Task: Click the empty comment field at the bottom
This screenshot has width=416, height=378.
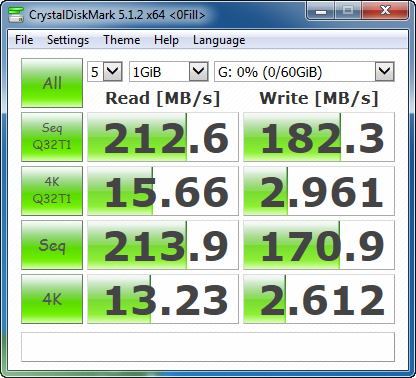Action: (x=208, y=347)
